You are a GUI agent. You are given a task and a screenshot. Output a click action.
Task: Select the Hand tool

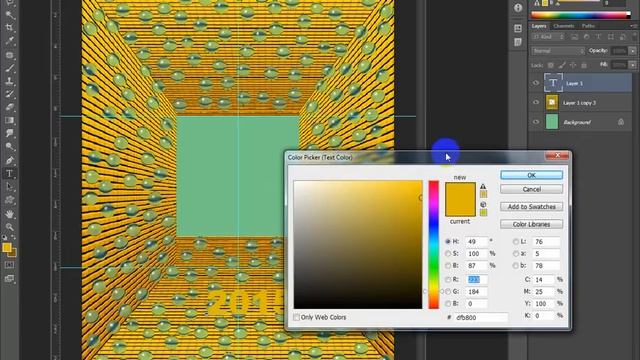pyautogui.click(x=9, y=213)
